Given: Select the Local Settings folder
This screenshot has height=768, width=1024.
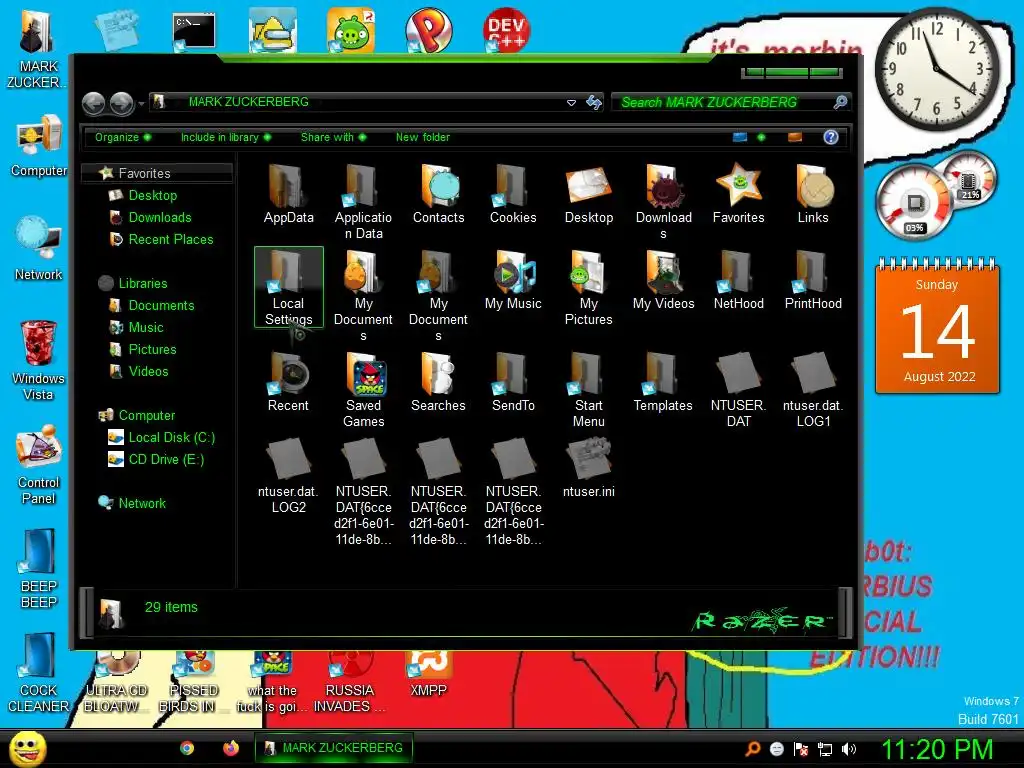Looking at the screenshot, I should pos(289,287).
